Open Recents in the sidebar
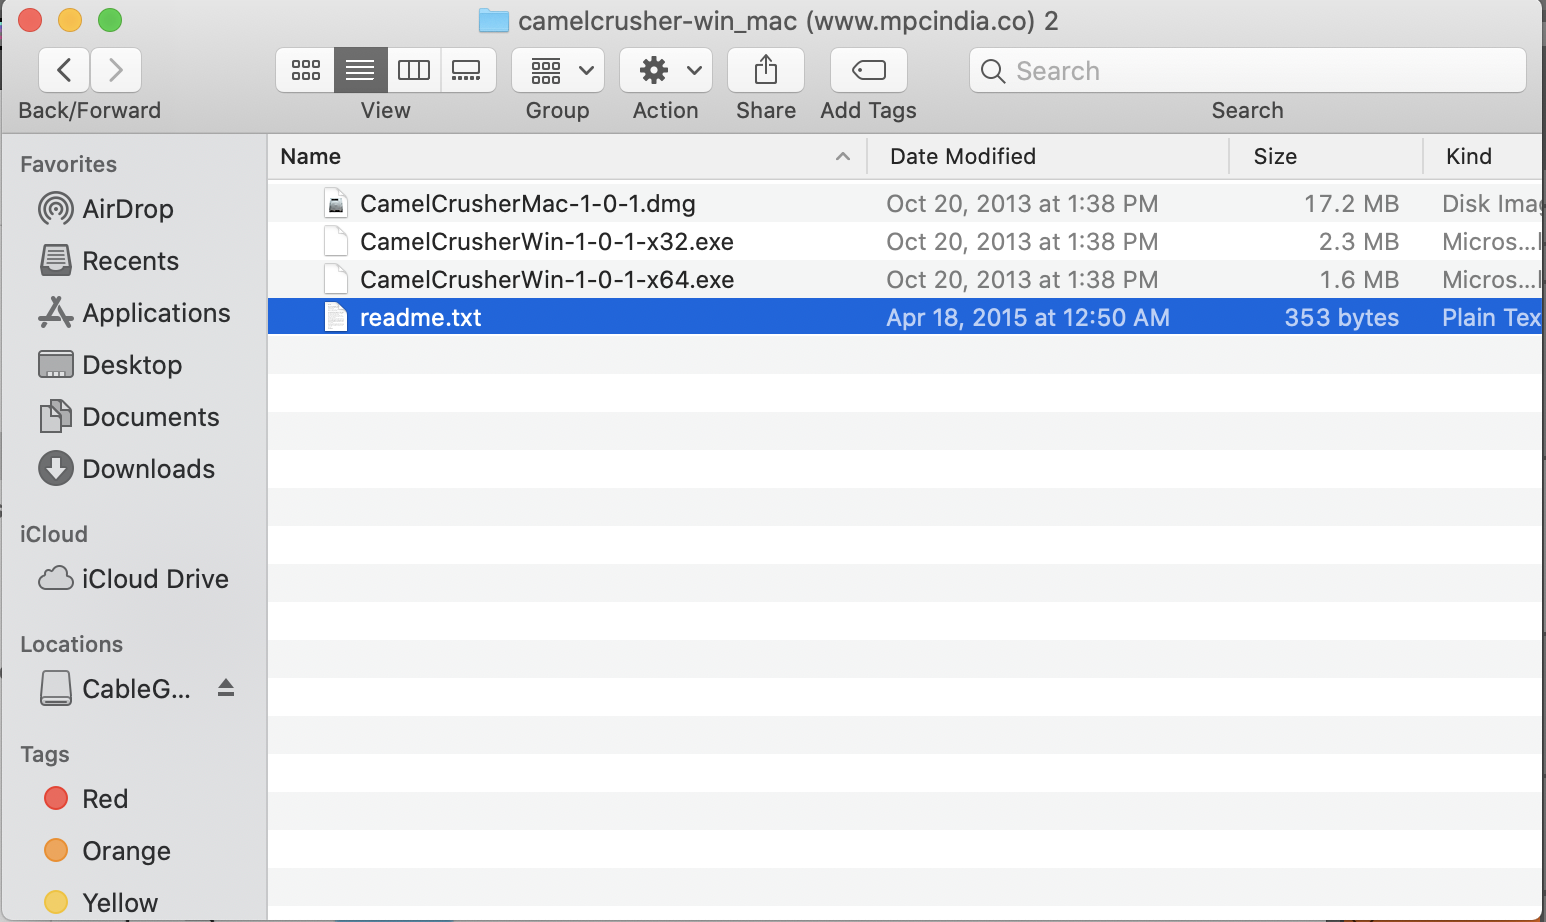The height and width of the screenshot is (922, 1546). [109, 261]
